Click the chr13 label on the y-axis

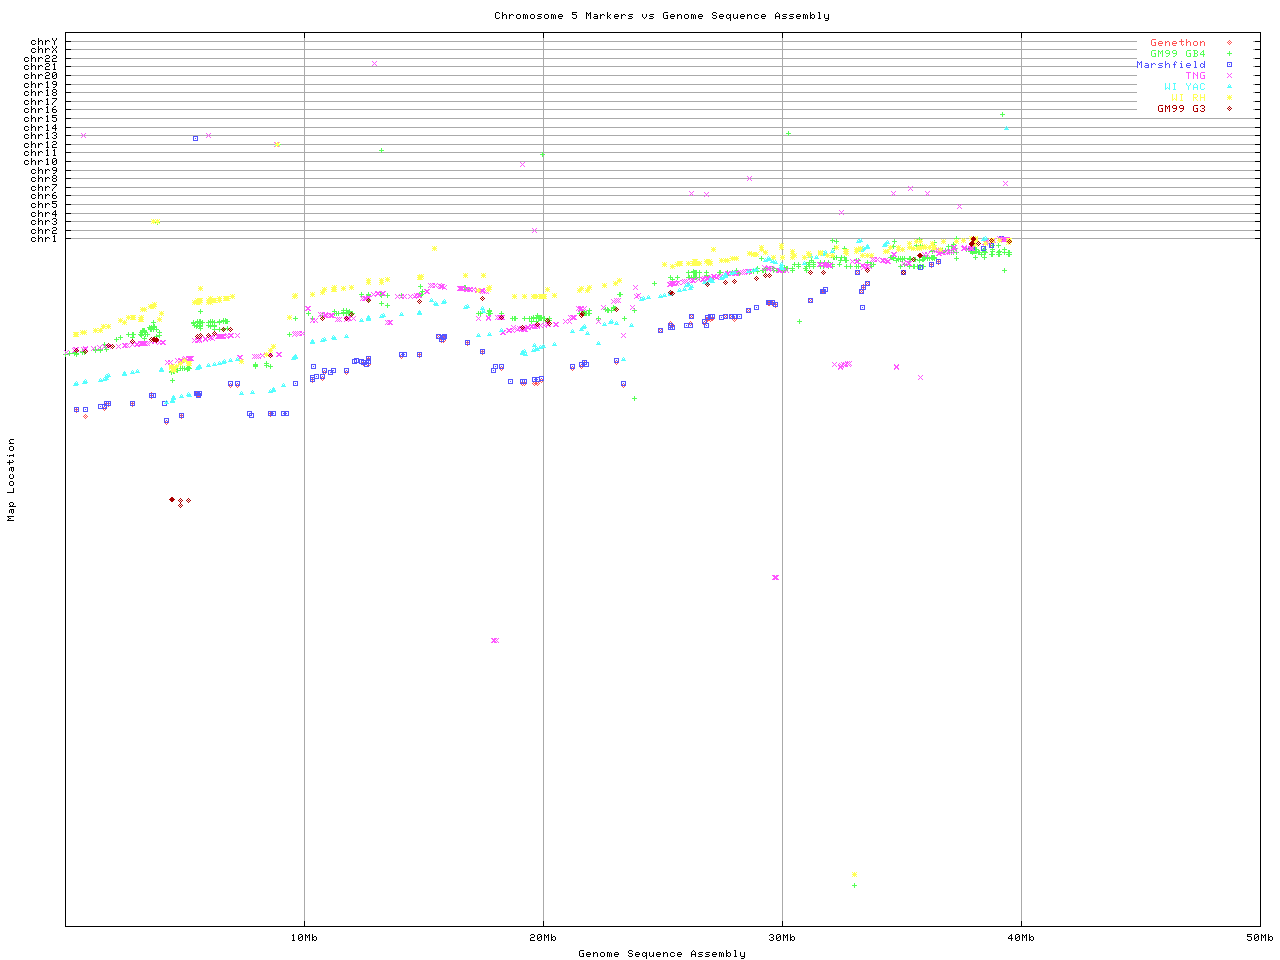coord(44,136)
